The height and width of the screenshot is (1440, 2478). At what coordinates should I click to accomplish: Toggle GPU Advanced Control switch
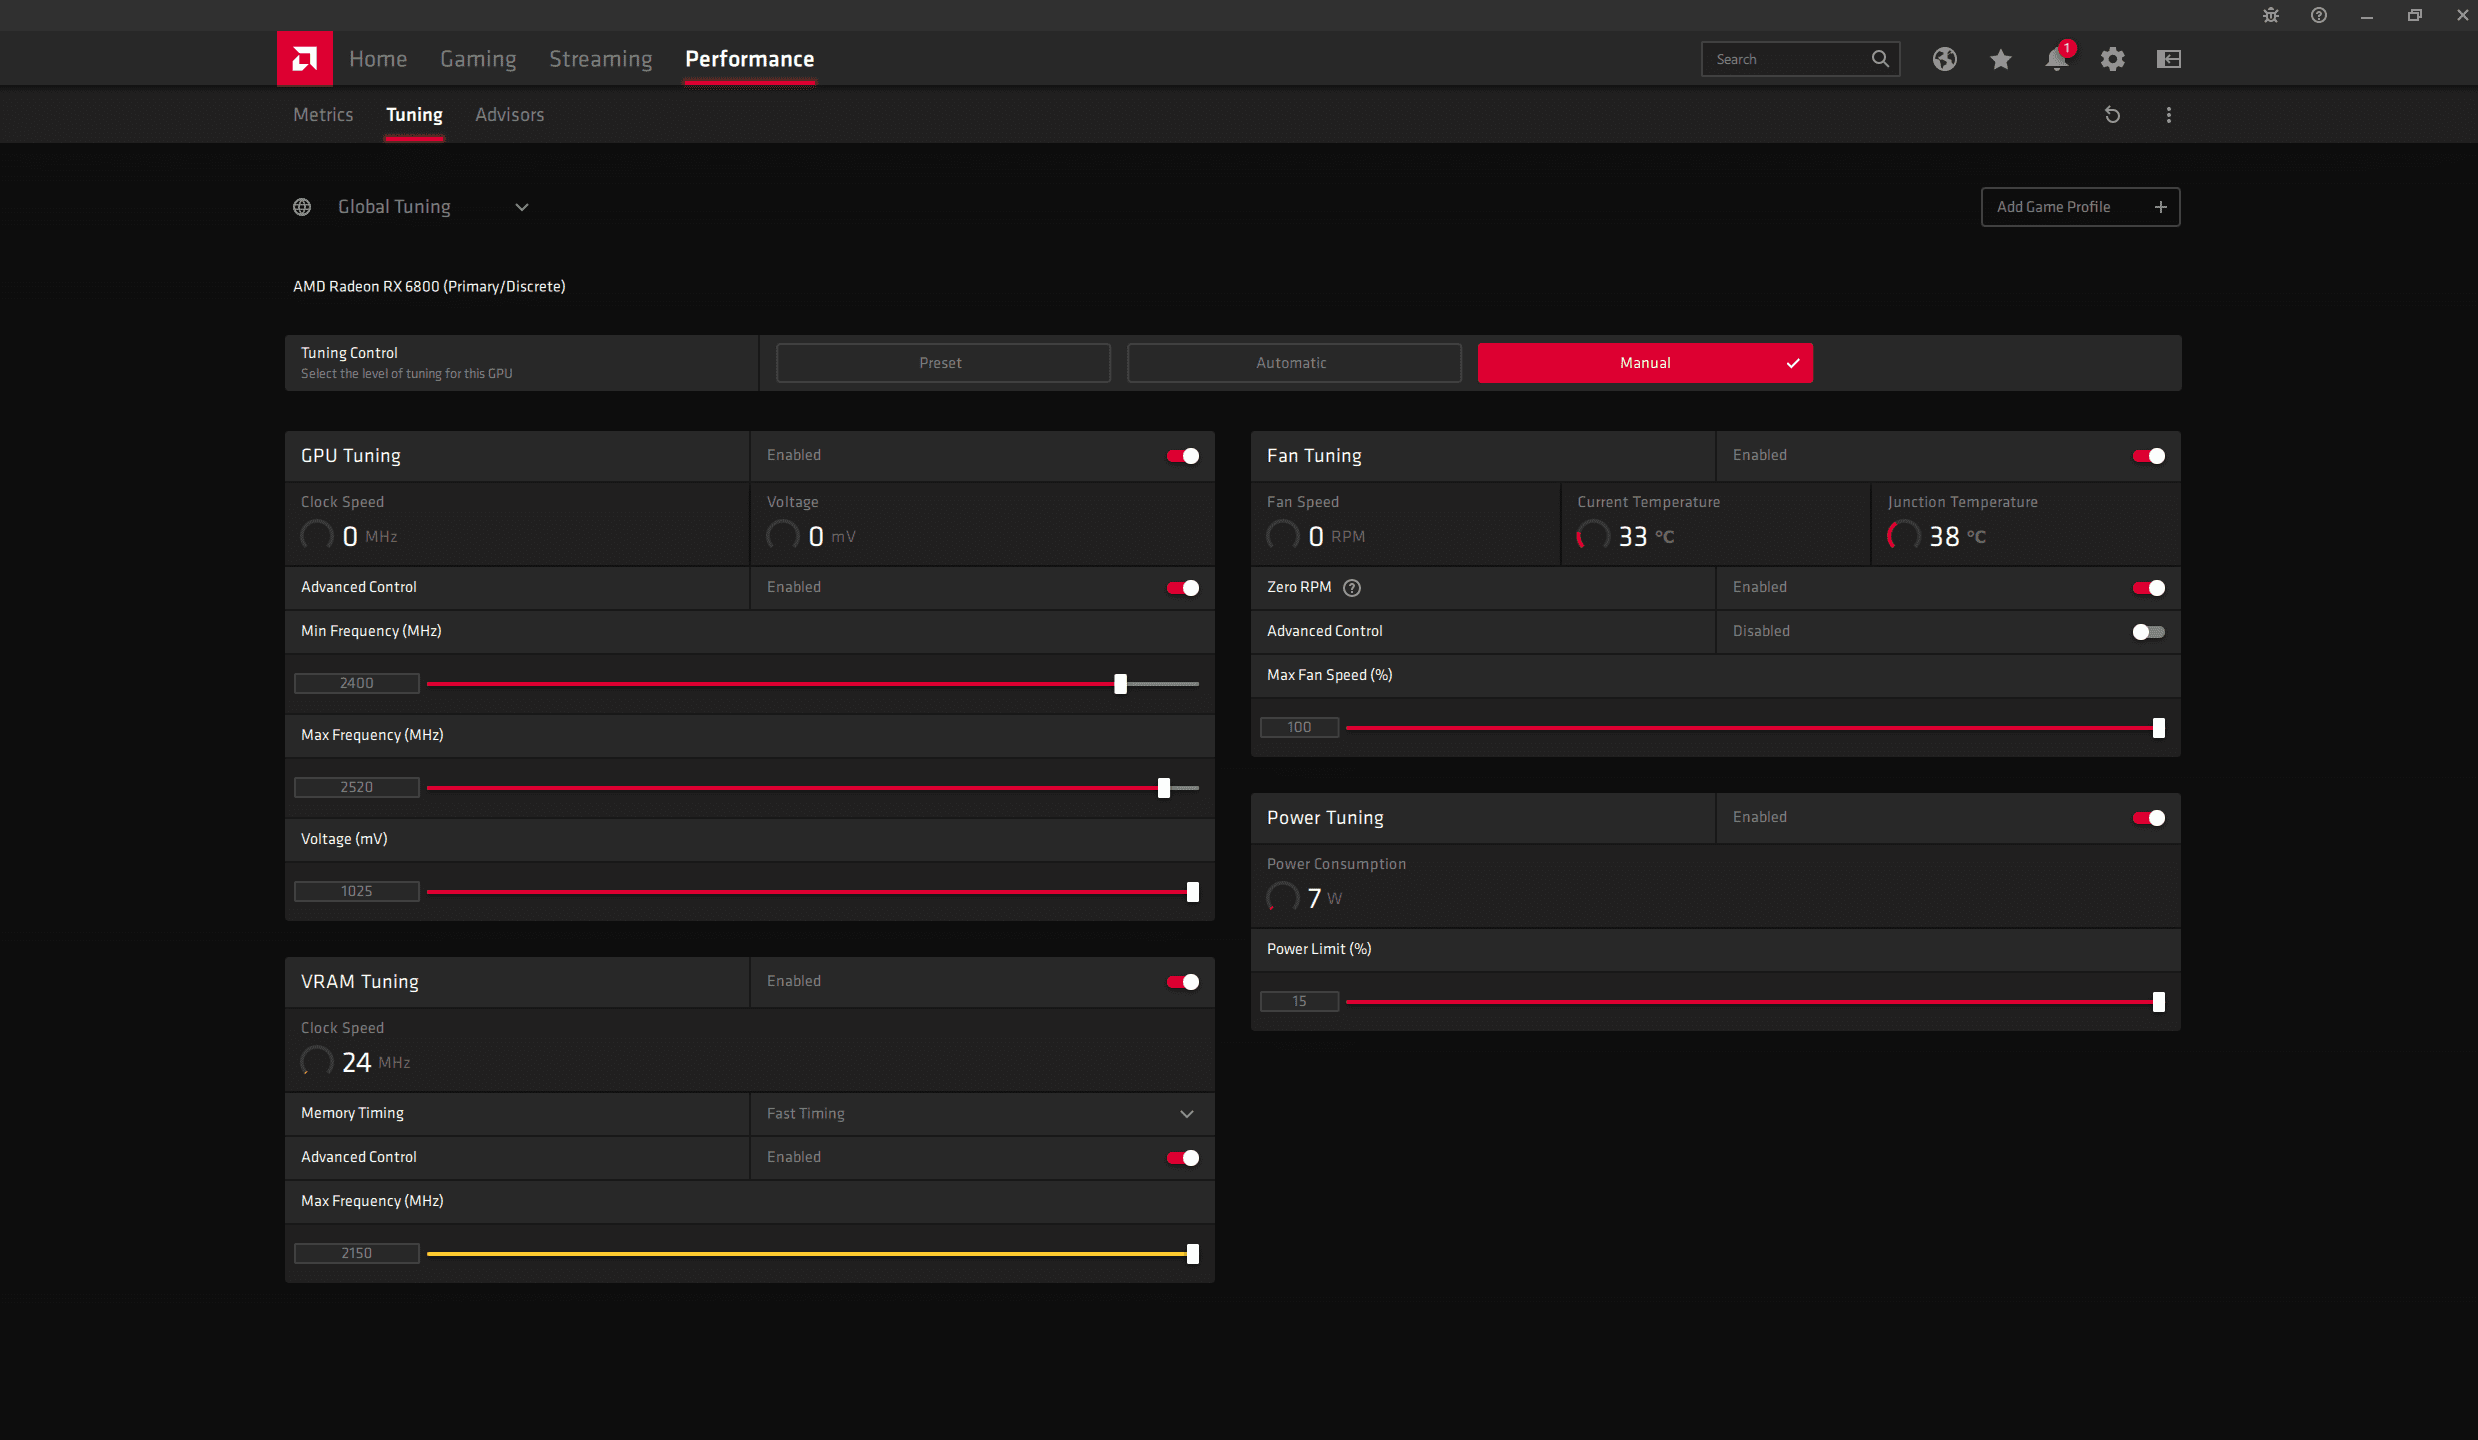(x=1183, y=588)
